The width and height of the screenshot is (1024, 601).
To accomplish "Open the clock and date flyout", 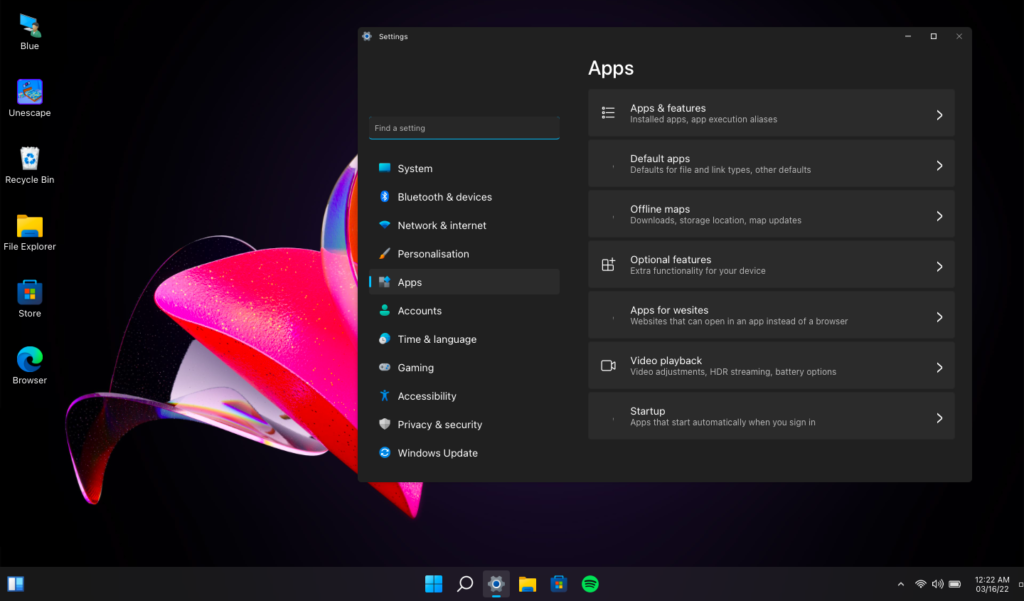I will 992,584.
